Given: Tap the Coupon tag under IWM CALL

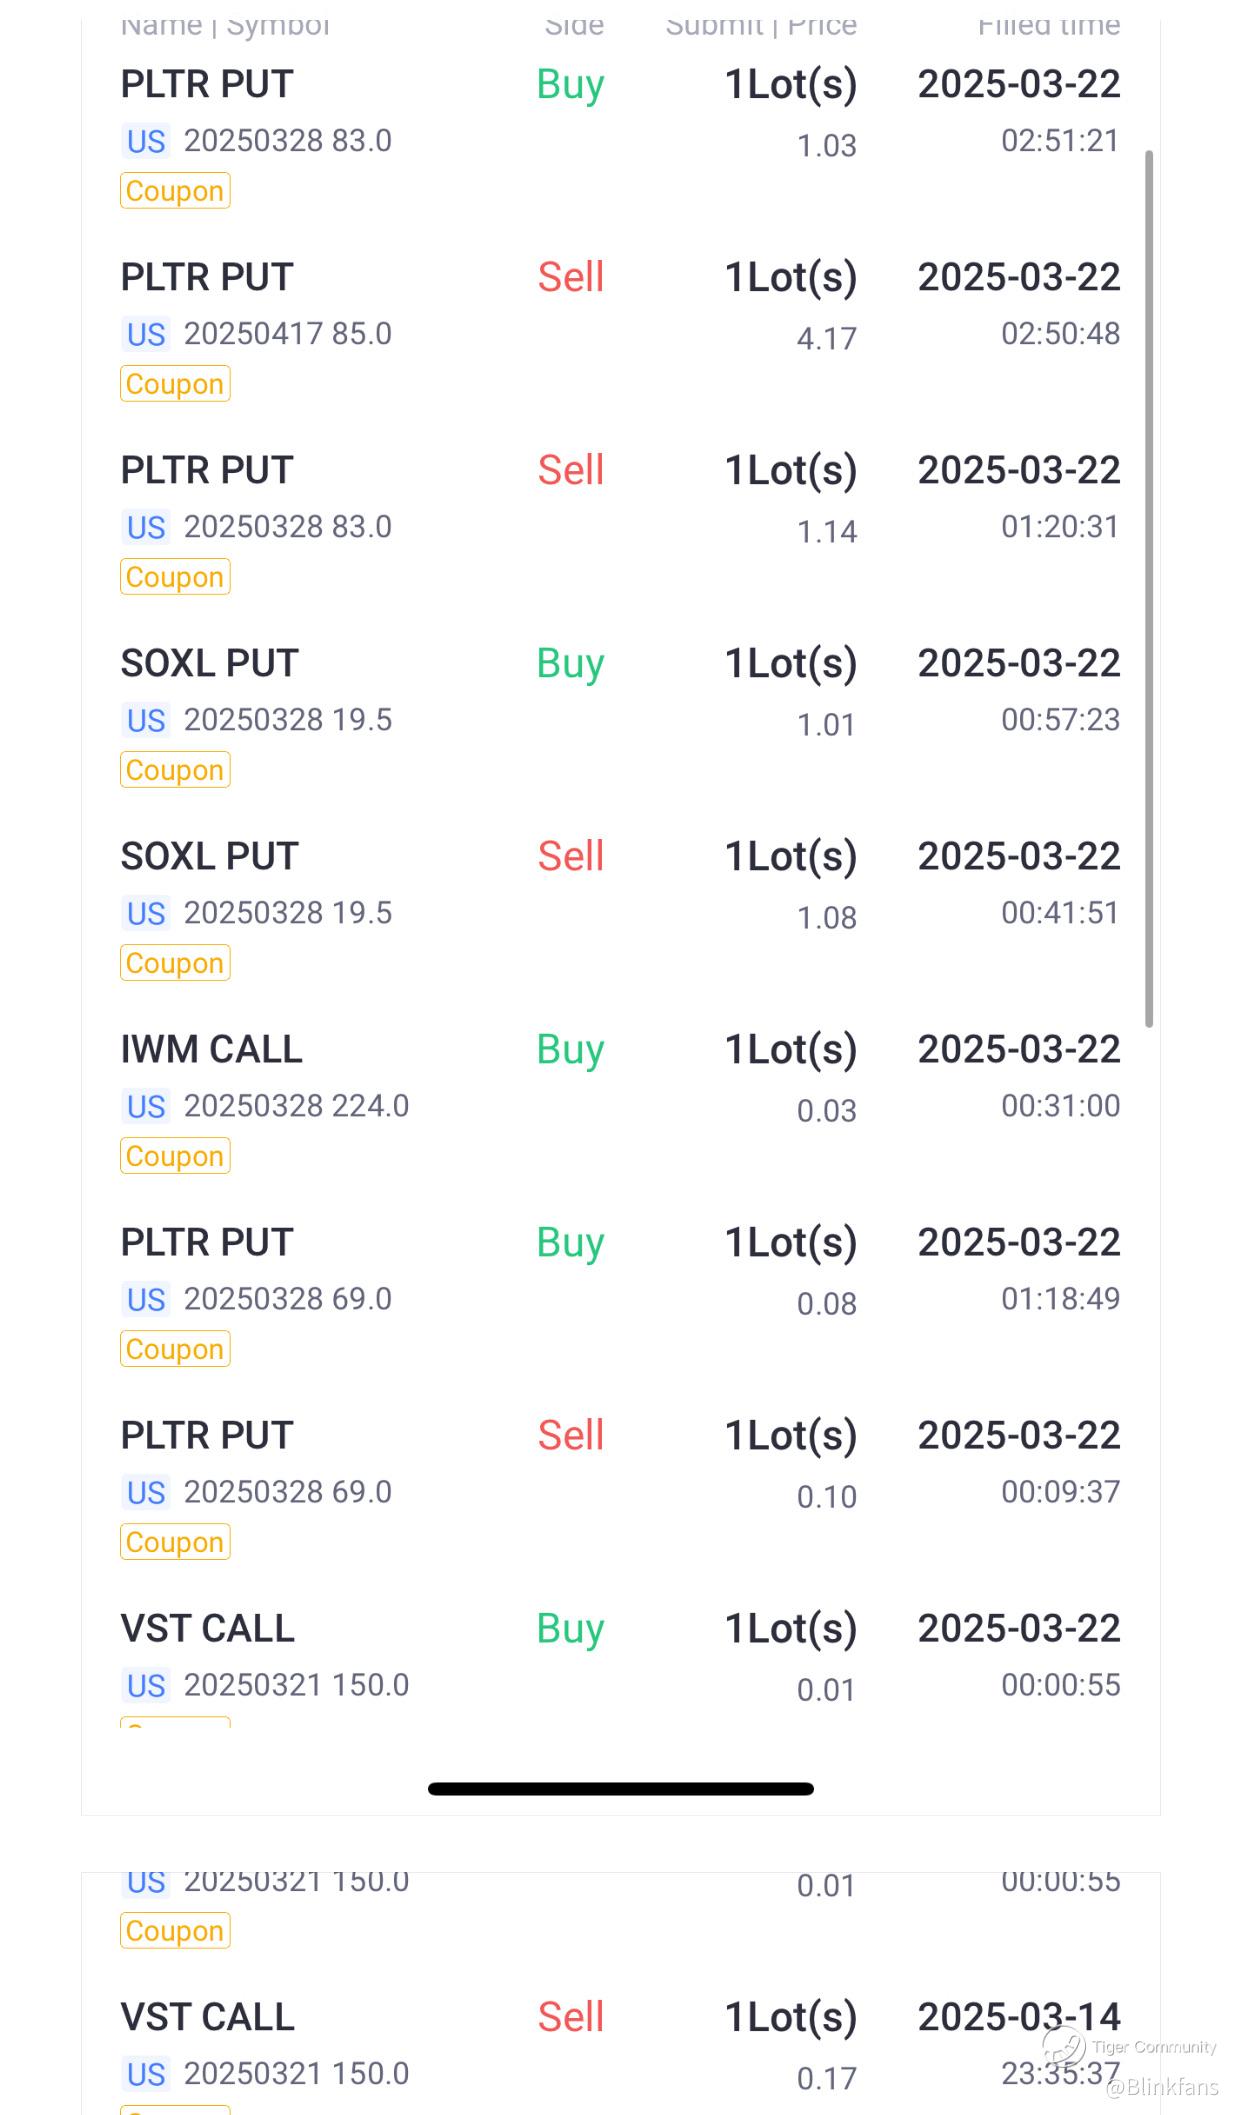Looking at the screenshot, I should pos(175,1156).
